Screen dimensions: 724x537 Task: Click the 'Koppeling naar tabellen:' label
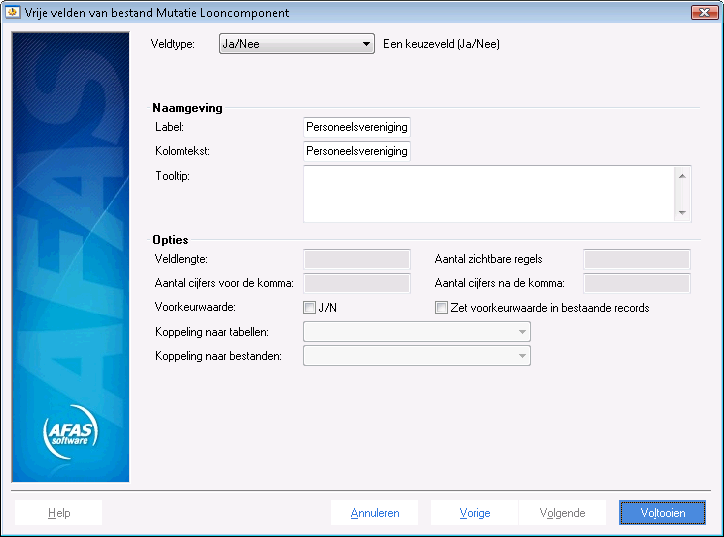[211, 332]
